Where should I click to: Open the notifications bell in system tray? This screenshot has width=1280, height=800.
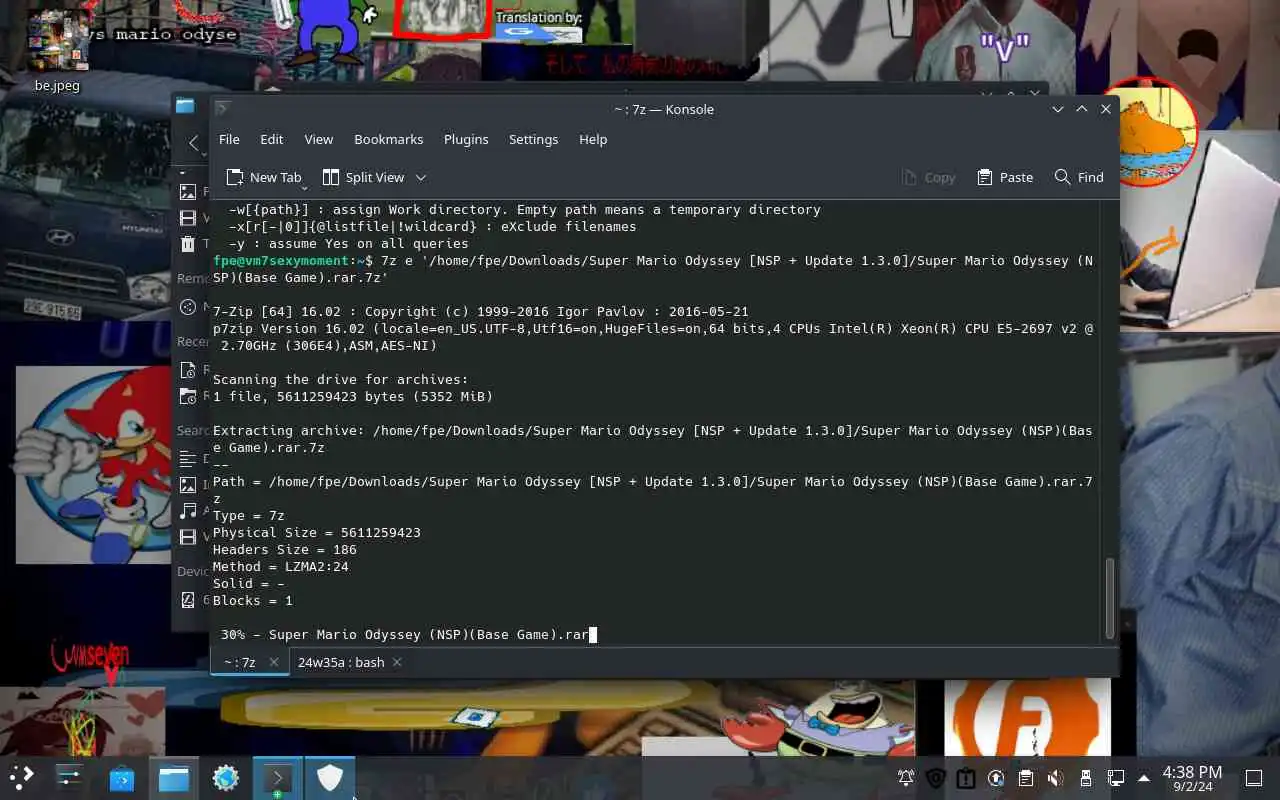coord(906,778)
